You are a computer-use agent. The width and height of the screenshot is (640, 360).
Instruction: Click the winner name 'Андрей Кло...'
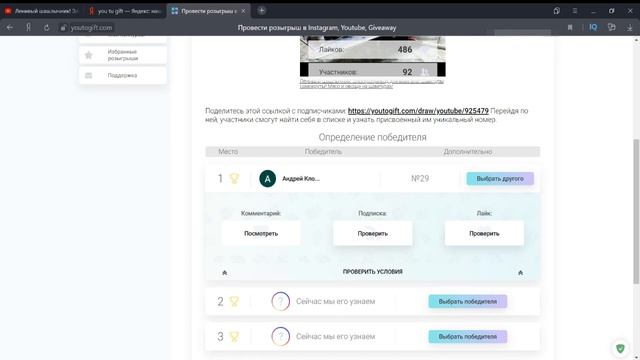(301, 178)
